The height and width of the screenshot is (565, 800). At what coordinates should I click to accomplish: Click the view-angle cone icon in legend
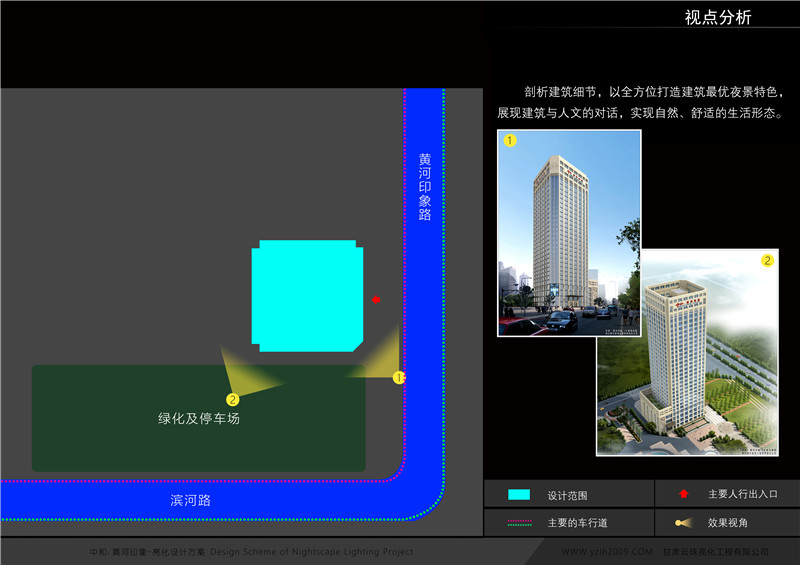pos(683,522)
